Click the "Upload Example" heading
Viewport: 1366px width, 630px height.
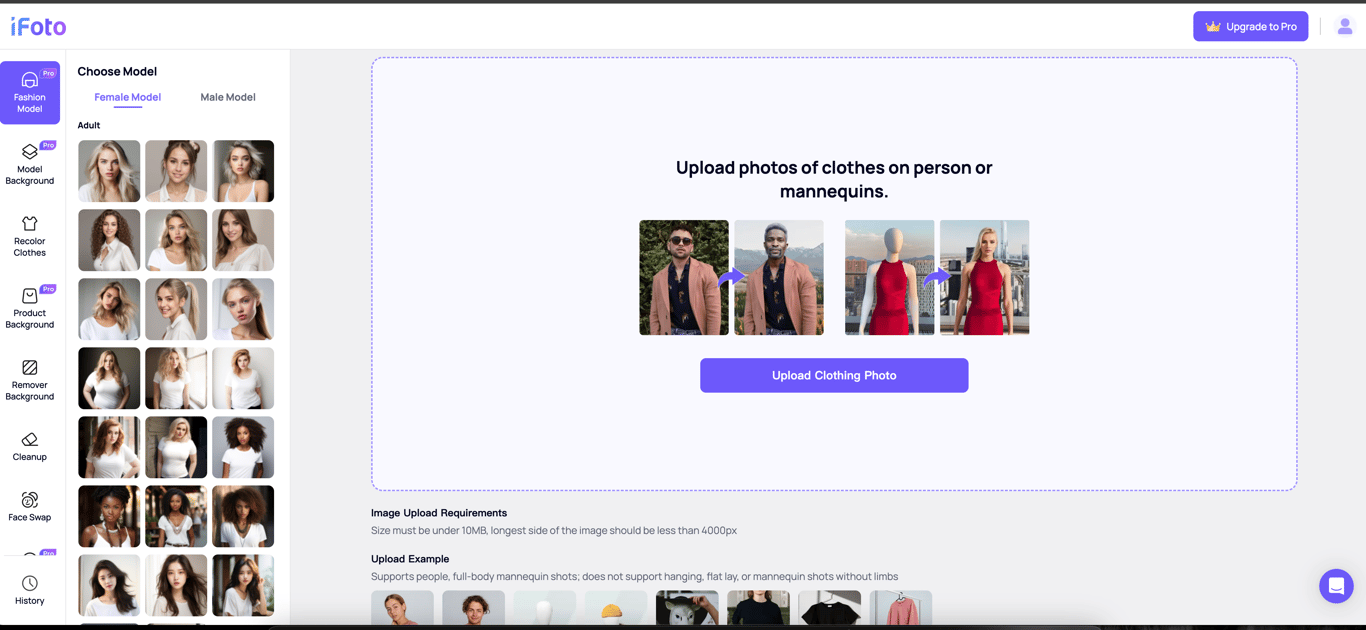pyautogui.click(x=410, y=559)
